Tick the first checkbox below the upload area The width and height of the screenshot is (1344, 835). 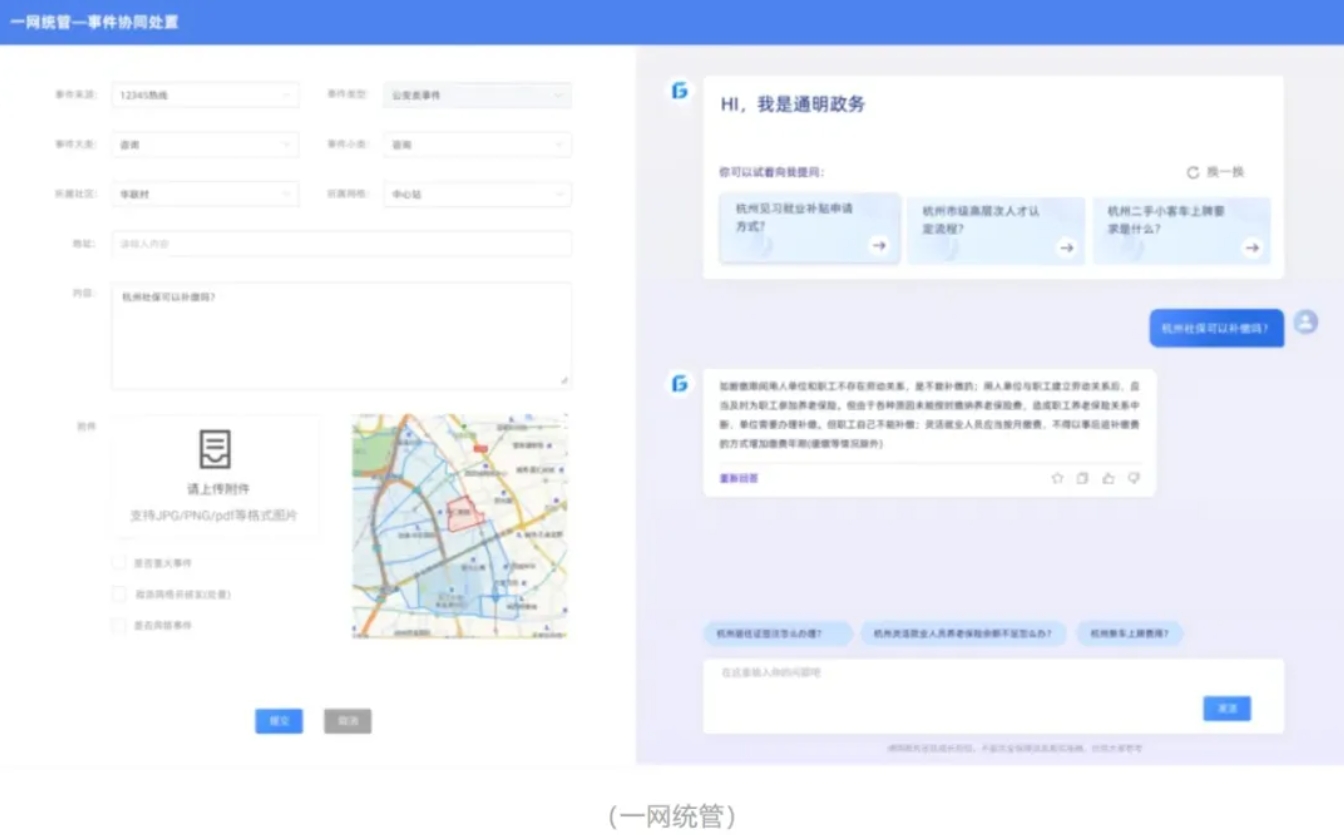coord(119,563)
